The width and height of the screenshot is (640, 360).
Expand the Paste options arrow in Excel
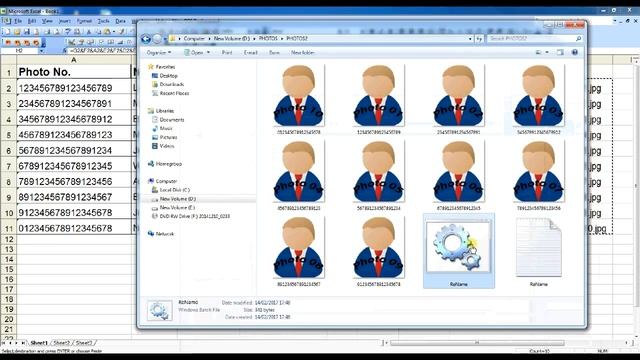click(113, 31)
